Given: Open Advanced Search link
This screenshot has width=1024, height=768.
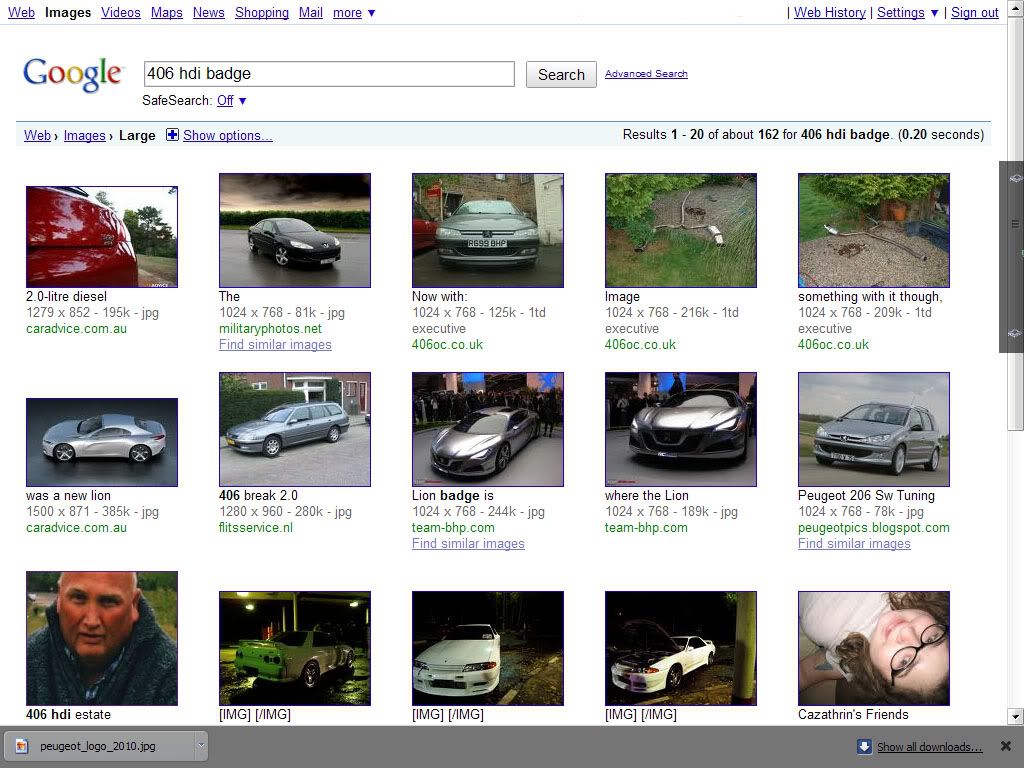Looking at the screenshot, I should 646,74.
